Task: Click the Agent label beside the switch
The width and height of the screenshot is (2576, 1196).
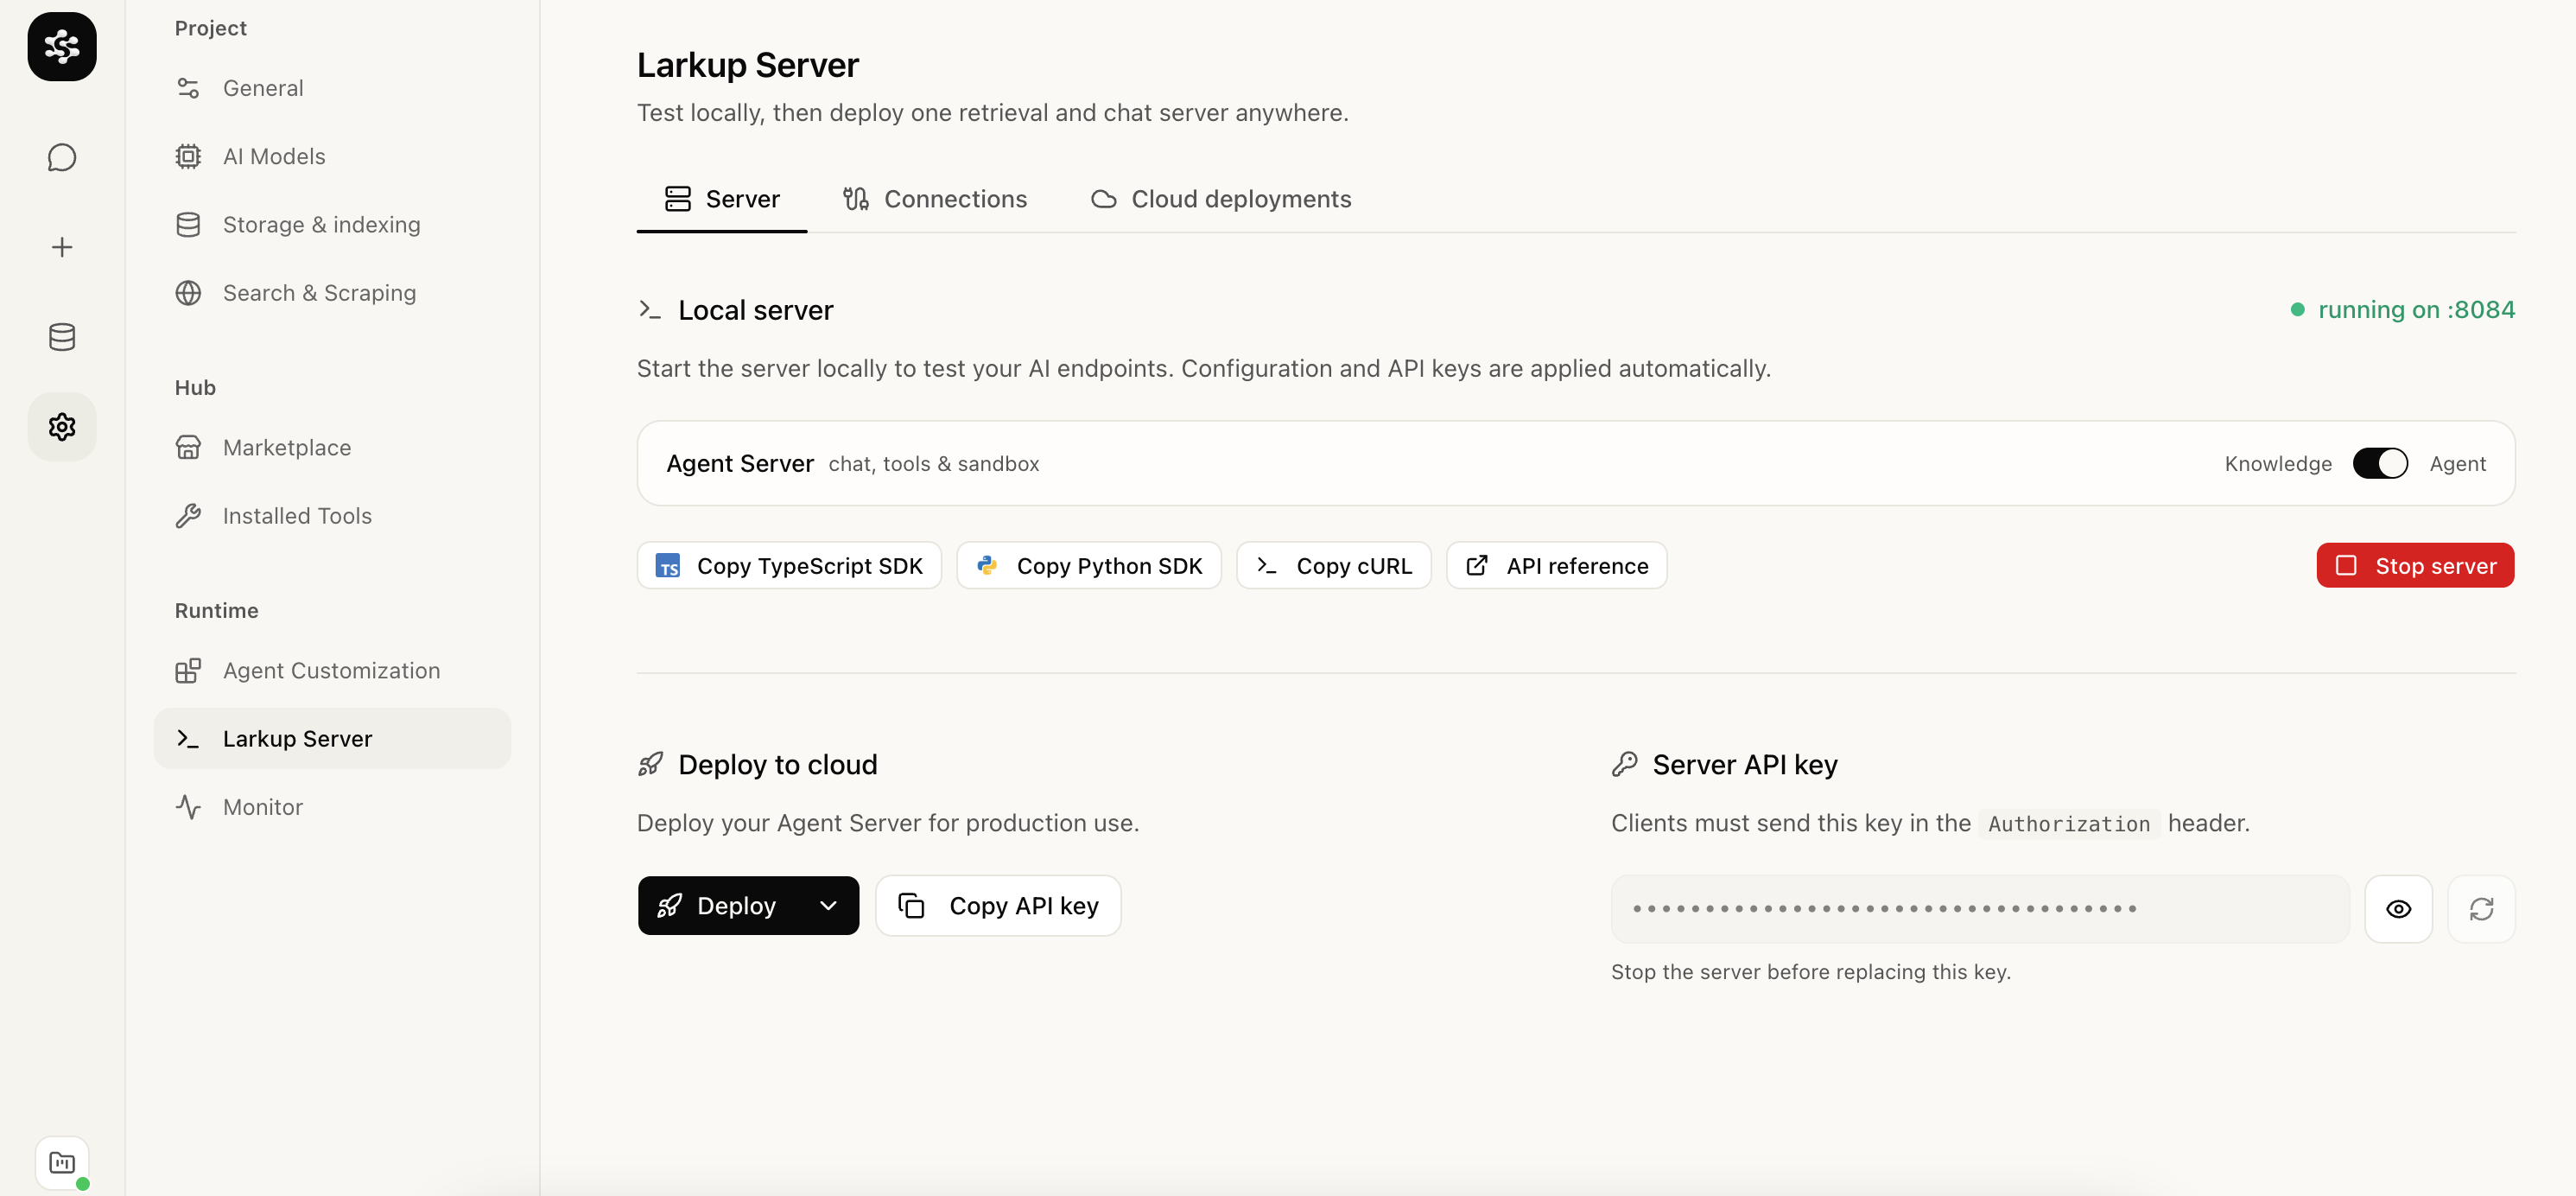Action: tap(2457, 464)
